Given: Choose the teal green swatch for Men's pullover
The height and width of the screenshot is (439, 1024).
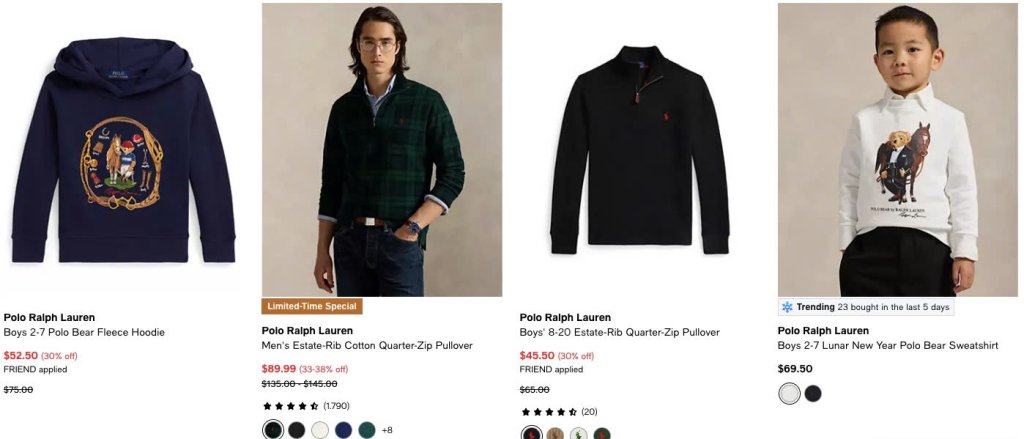Looking at the screenshot, I should pos(367,430).
